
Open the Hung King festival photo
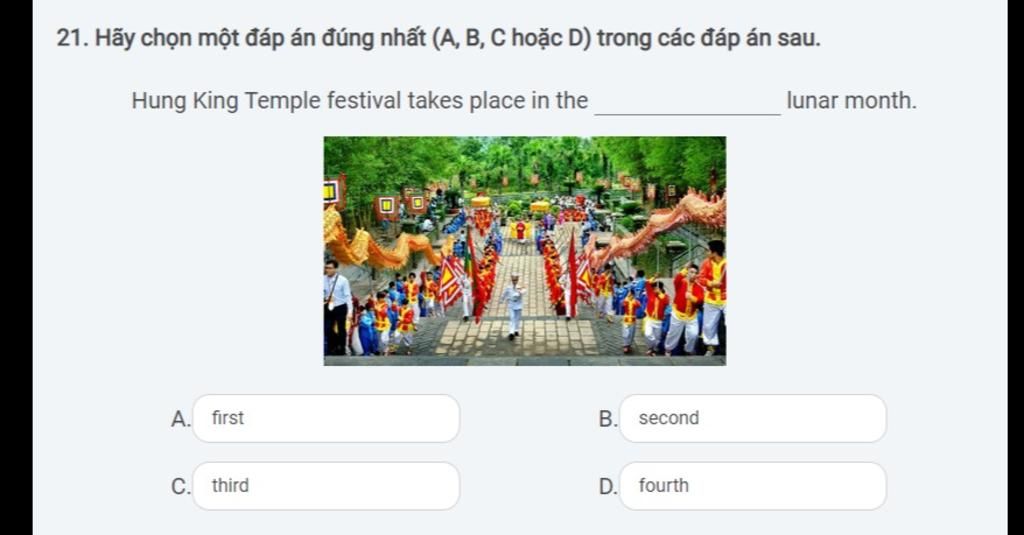tap(524, 251)
